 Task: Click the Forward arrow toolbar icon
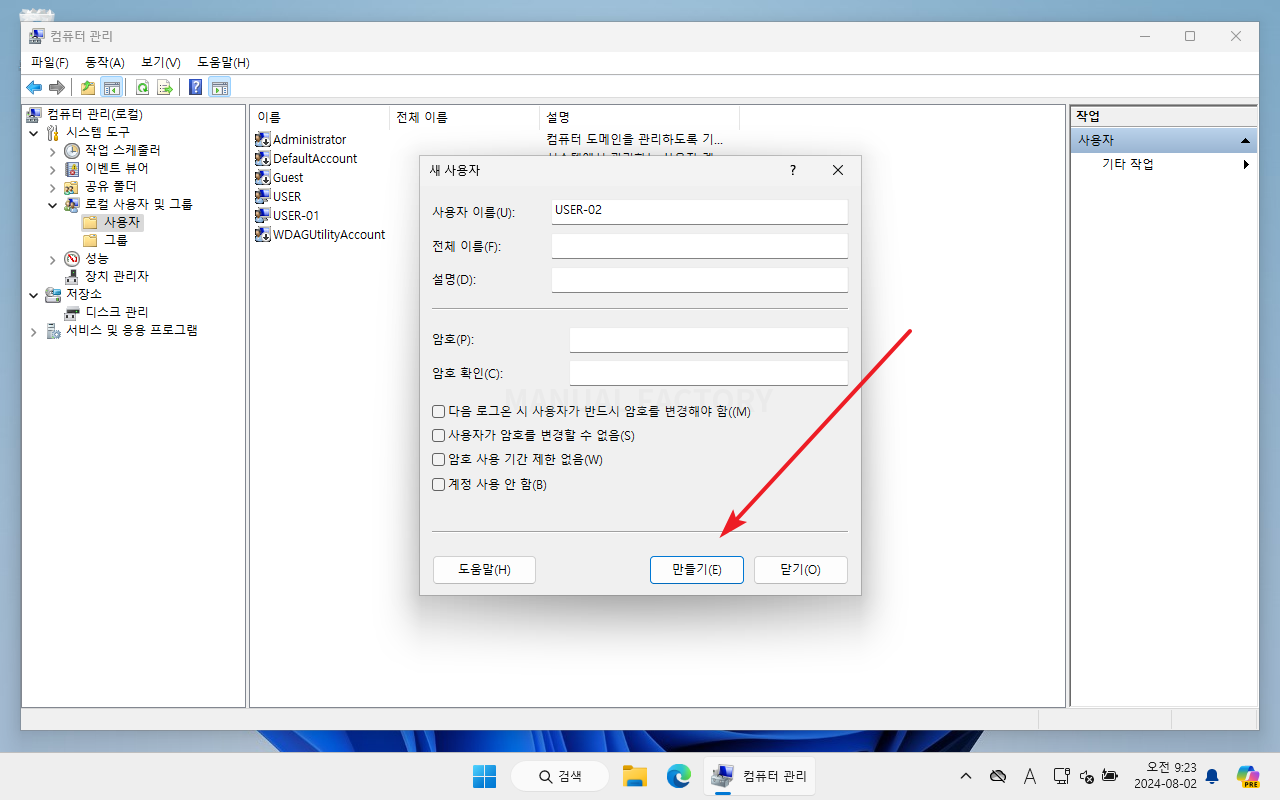[x=57, y=87]
